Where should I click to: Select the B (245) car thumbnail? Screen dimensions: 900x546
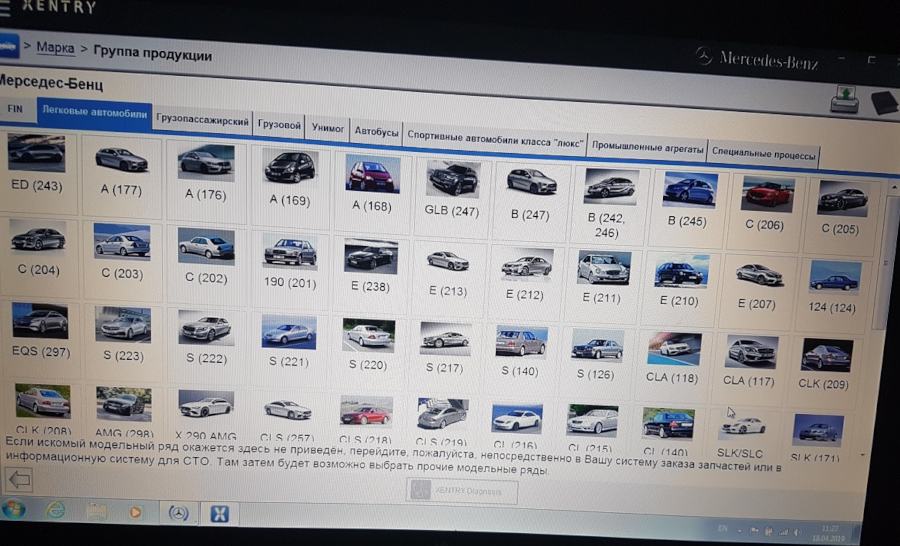pos(688,199)
